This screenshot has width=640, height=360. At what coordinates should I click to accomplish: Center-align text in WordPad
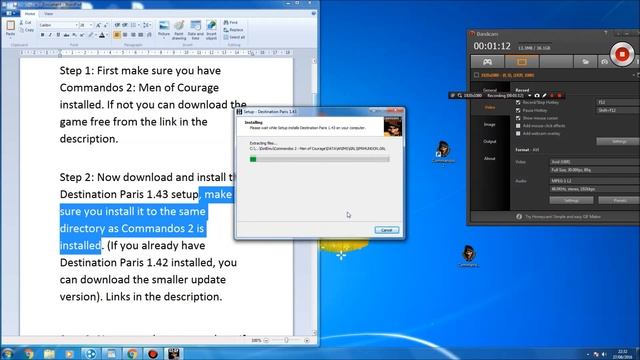click(x=125, y=35)
